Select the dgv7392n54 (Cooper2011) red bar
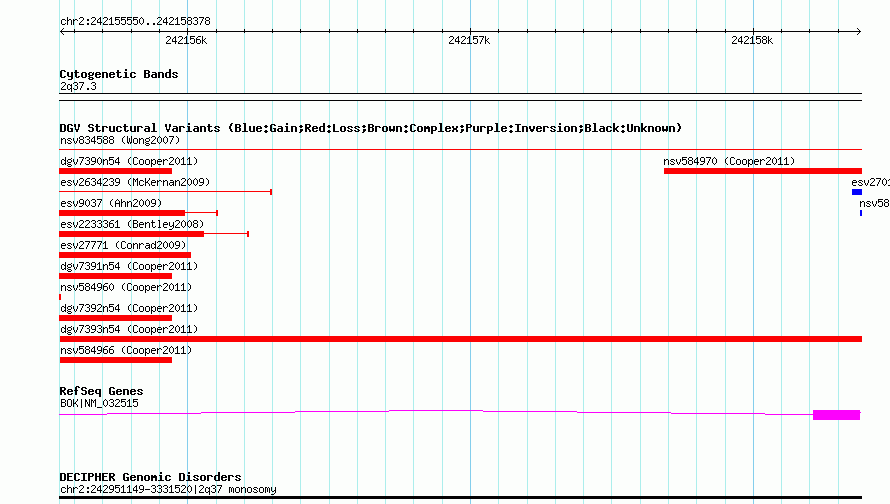The height and width of the screenshot is (504, 890). tap(116, 318)
